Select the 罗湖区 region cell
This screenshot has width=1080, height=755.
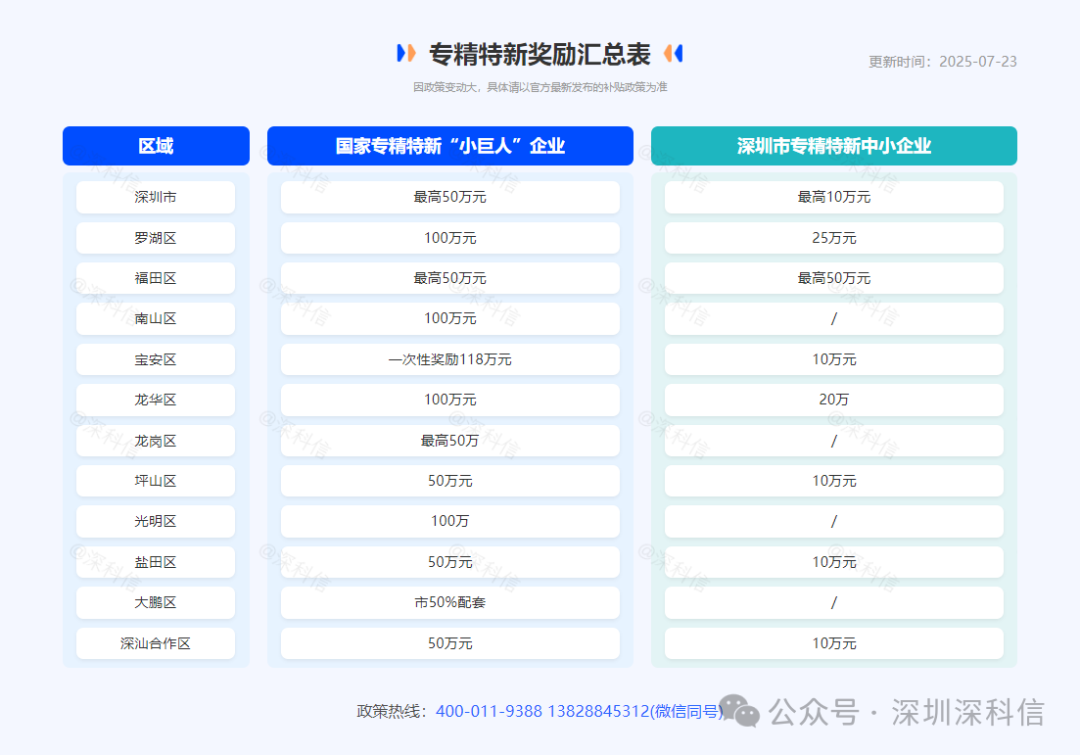tap(155, 238)
